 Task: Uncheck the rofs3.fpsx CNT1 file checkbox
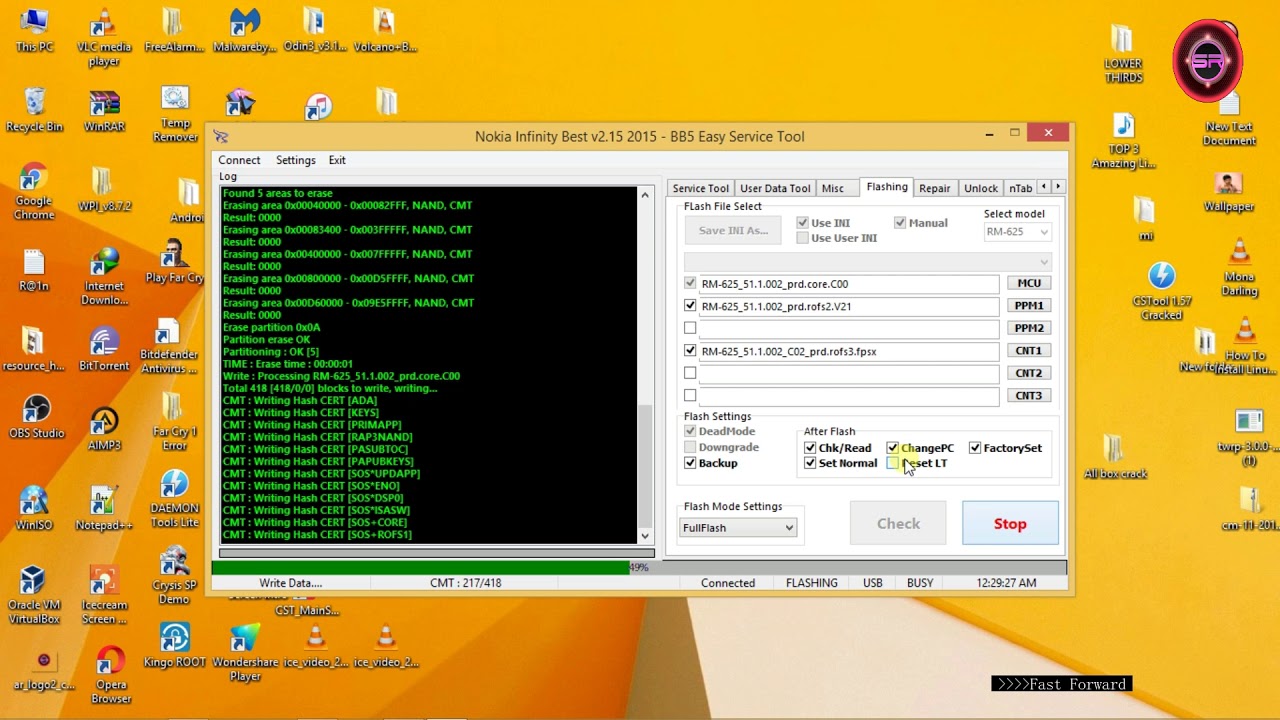pos(690,351)
